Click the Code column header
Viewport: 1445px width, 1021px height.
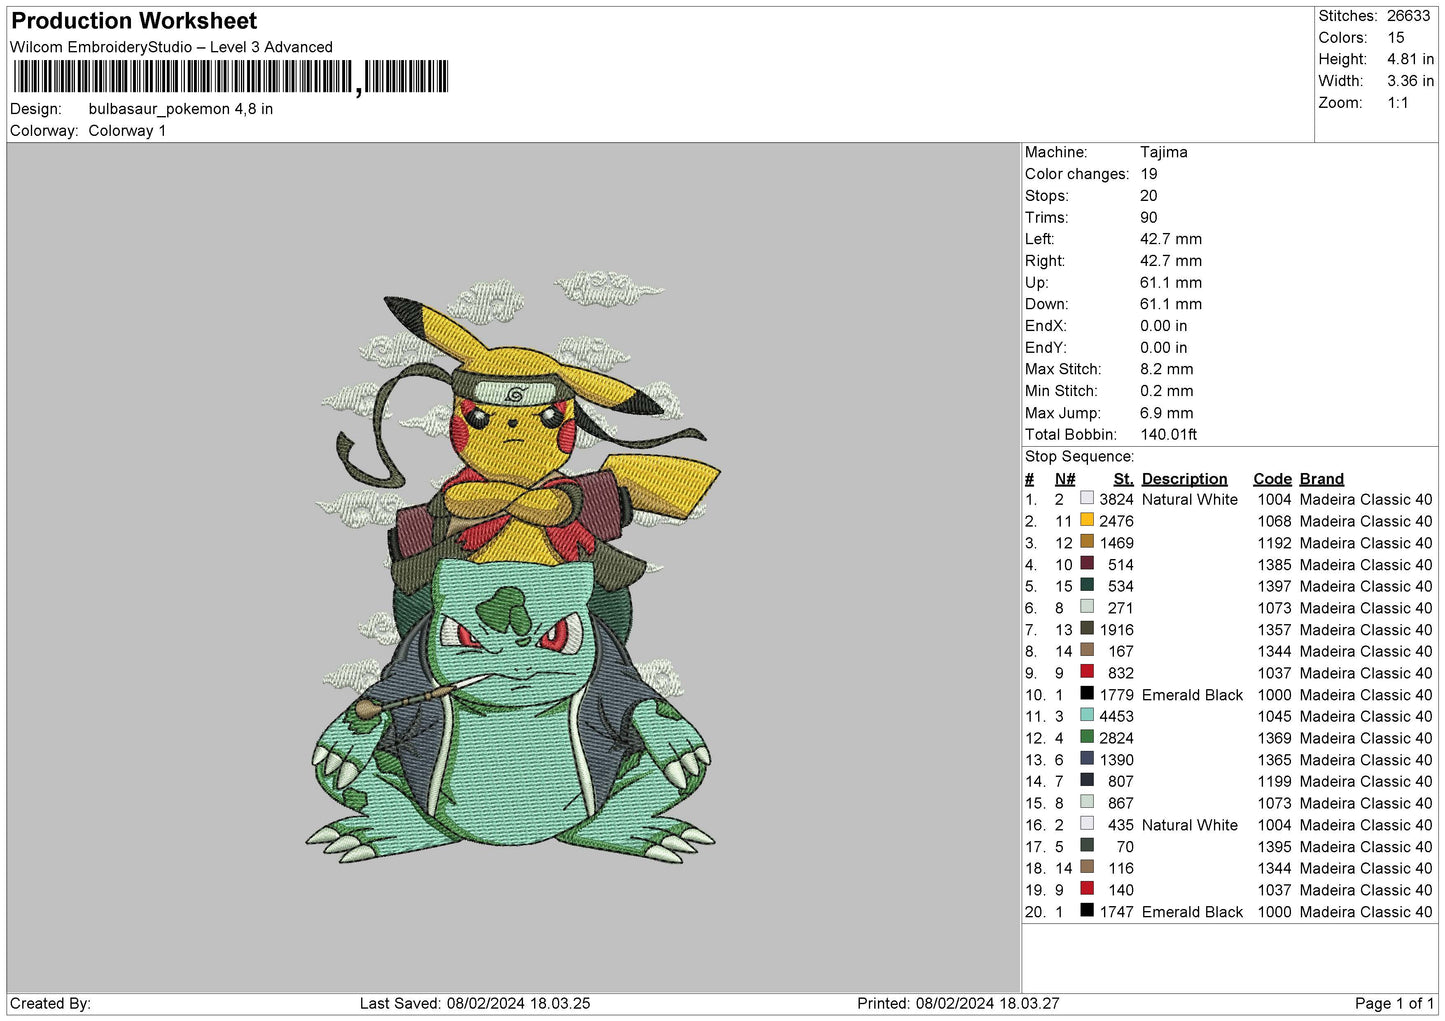[x=1272, y=479]
